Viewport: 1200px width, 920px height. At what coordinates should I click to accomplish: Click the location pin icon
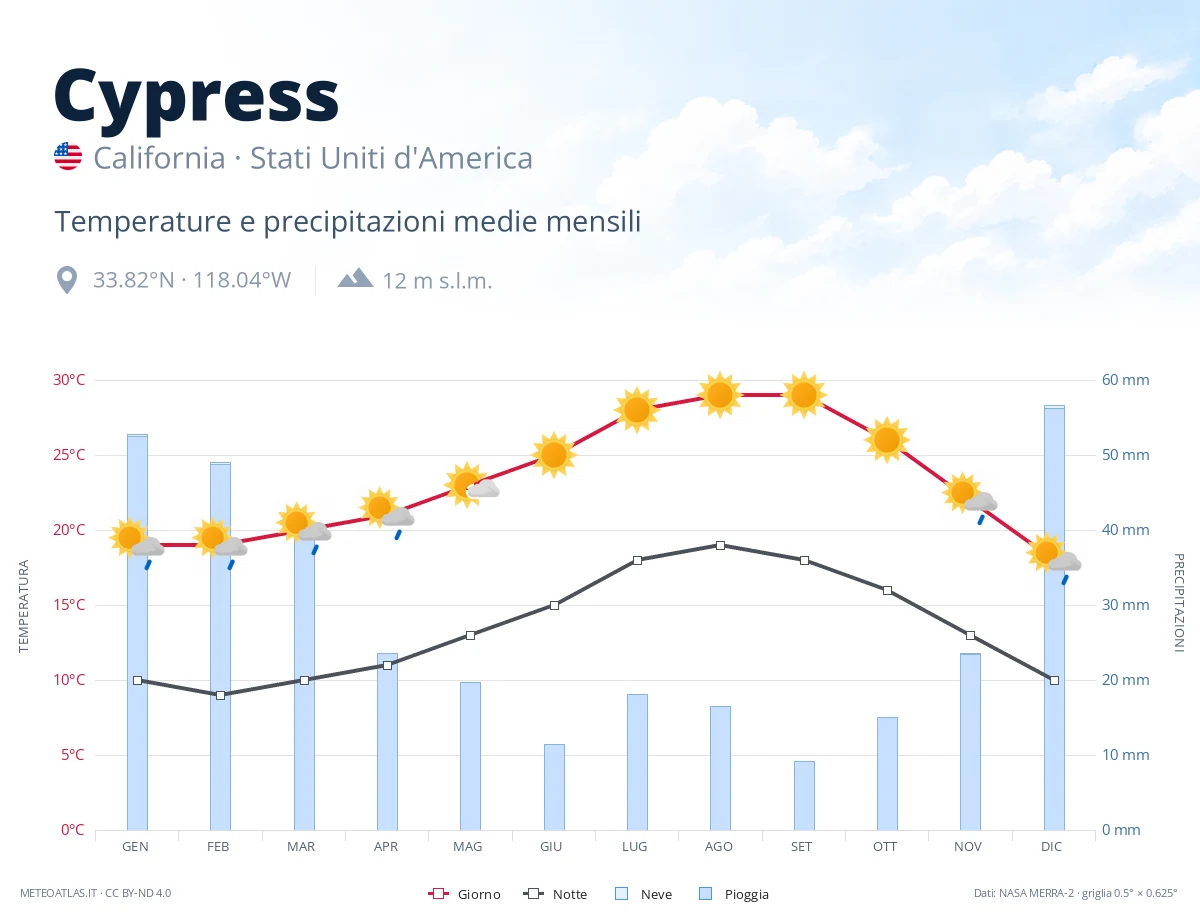[67, 280]
